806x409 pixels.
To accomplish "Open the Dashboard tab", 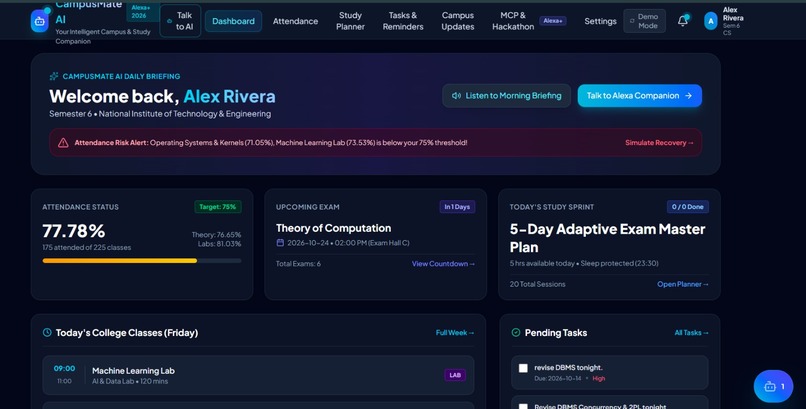I will tap(233, 21).
